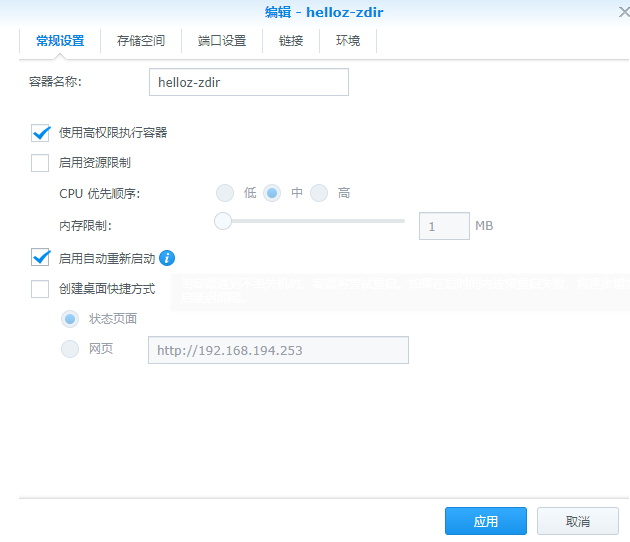Click the http://192.168.194.253 URL field
630x542 pixels.
[x=278, y=350]
